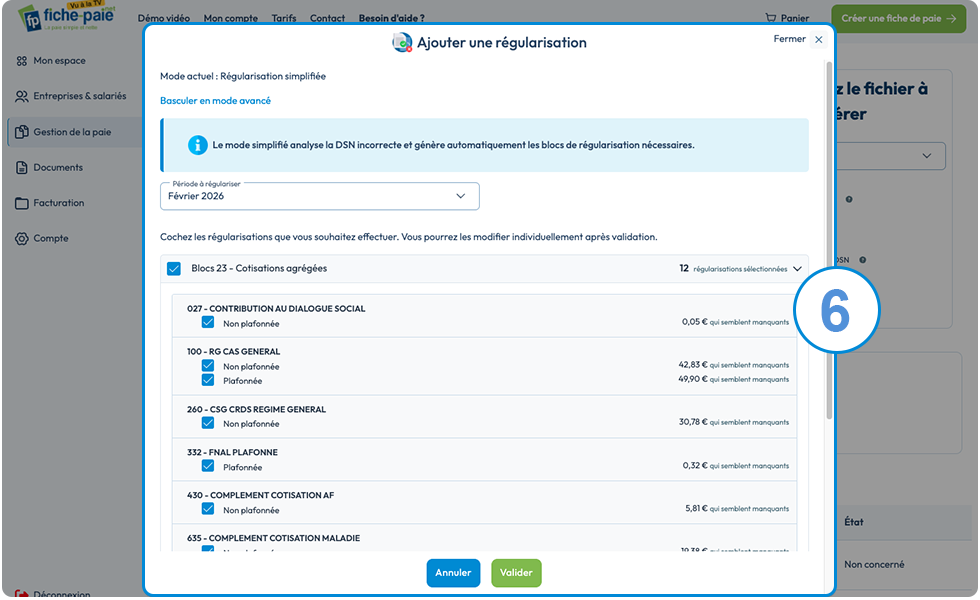Click the Compte gear icon

click(x=22, y=238)
